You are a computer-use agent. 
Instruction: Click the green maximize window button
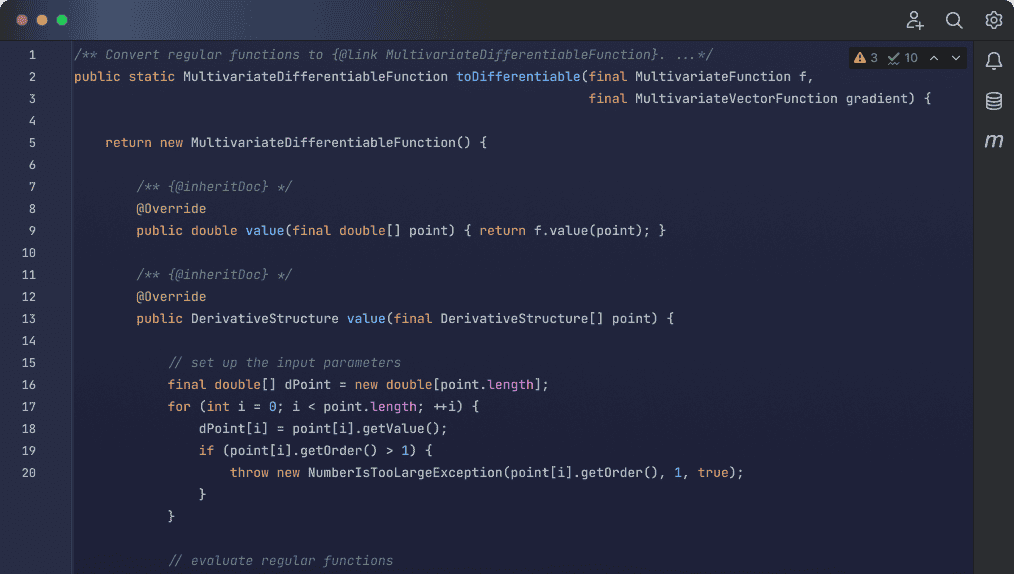[62, 20]
